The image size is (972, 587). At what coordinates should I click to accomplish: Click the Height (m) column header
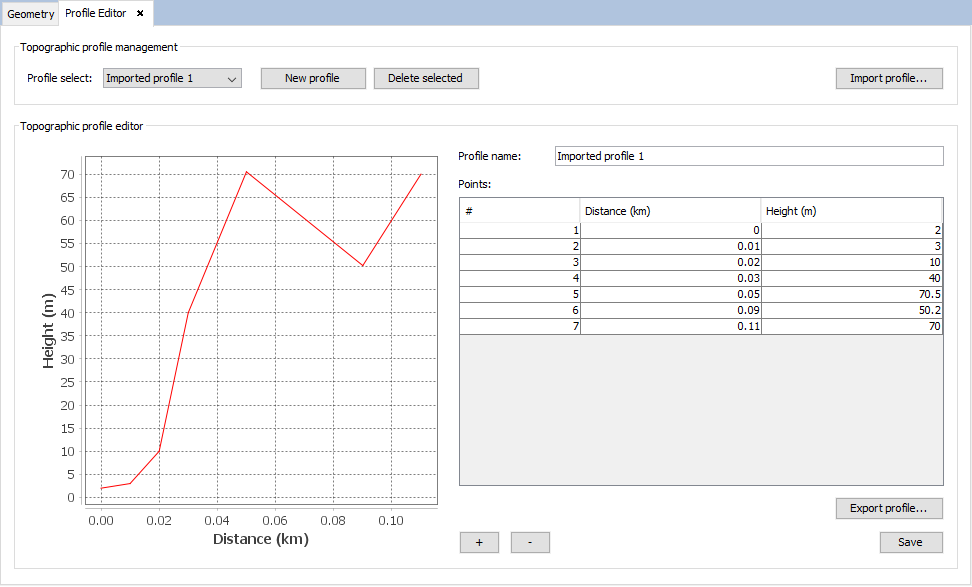851,210
